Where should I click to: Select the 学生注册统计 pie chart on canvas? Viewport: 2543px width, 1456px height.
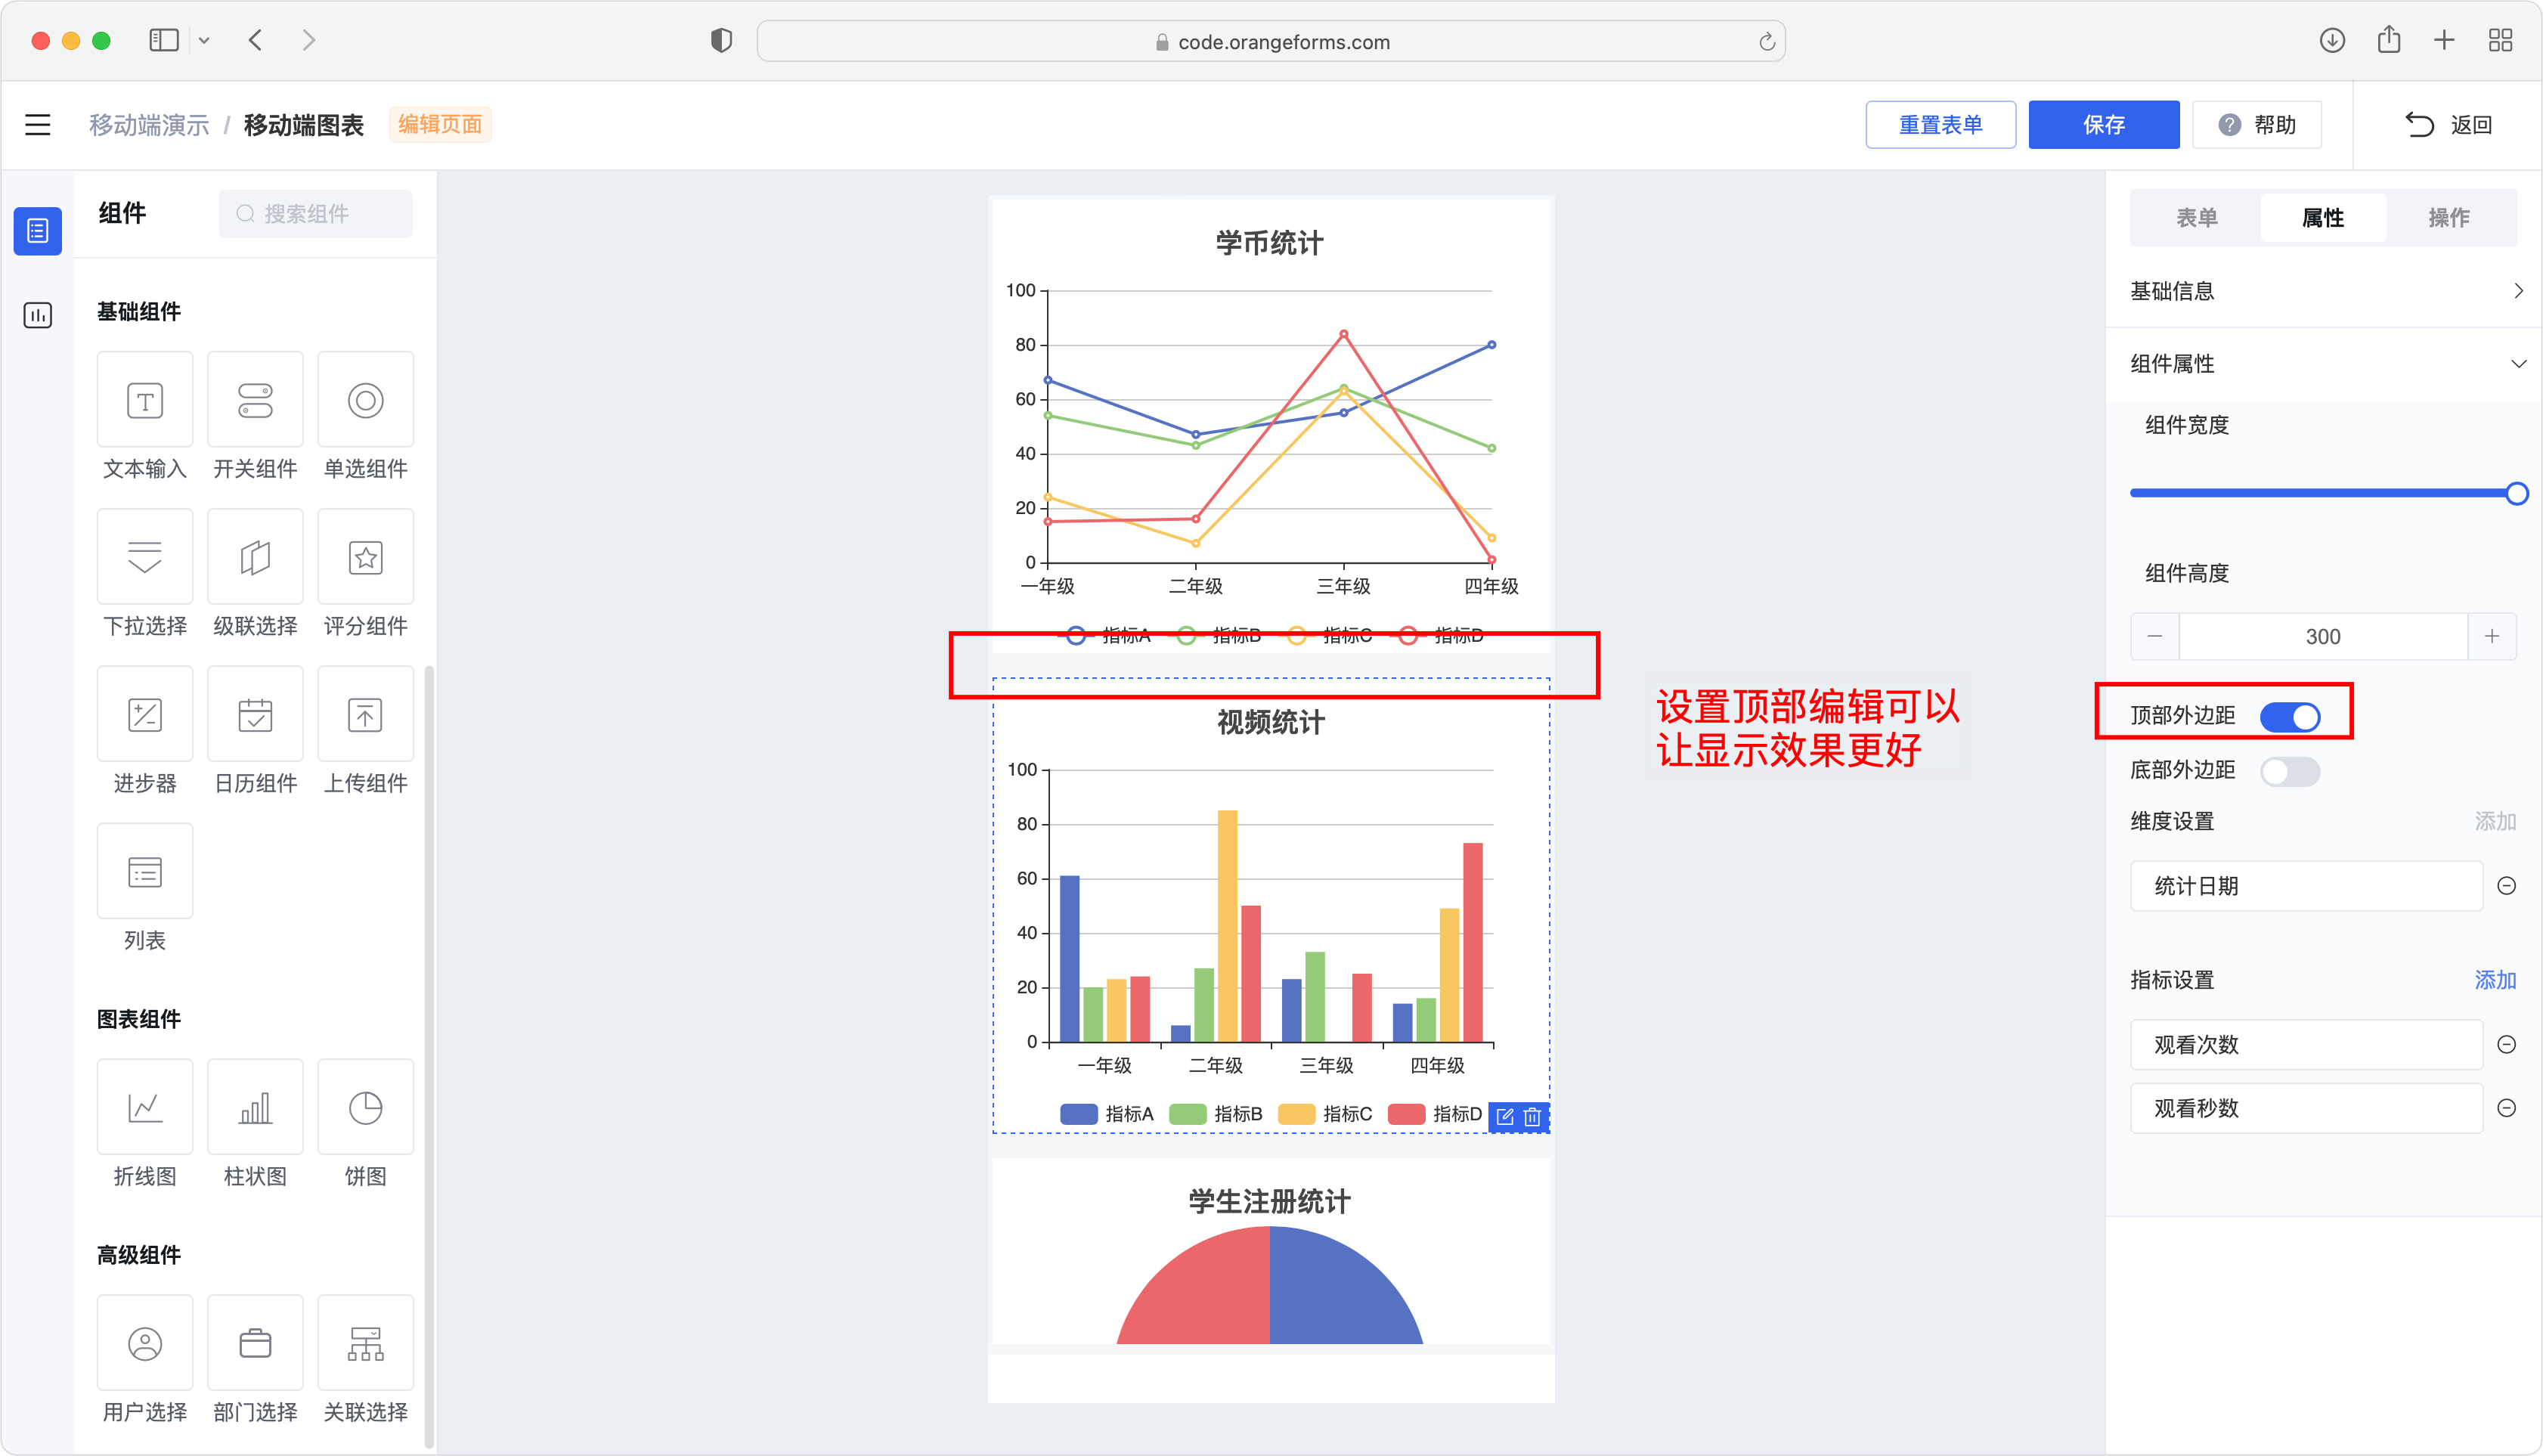pos(1270,1252)
